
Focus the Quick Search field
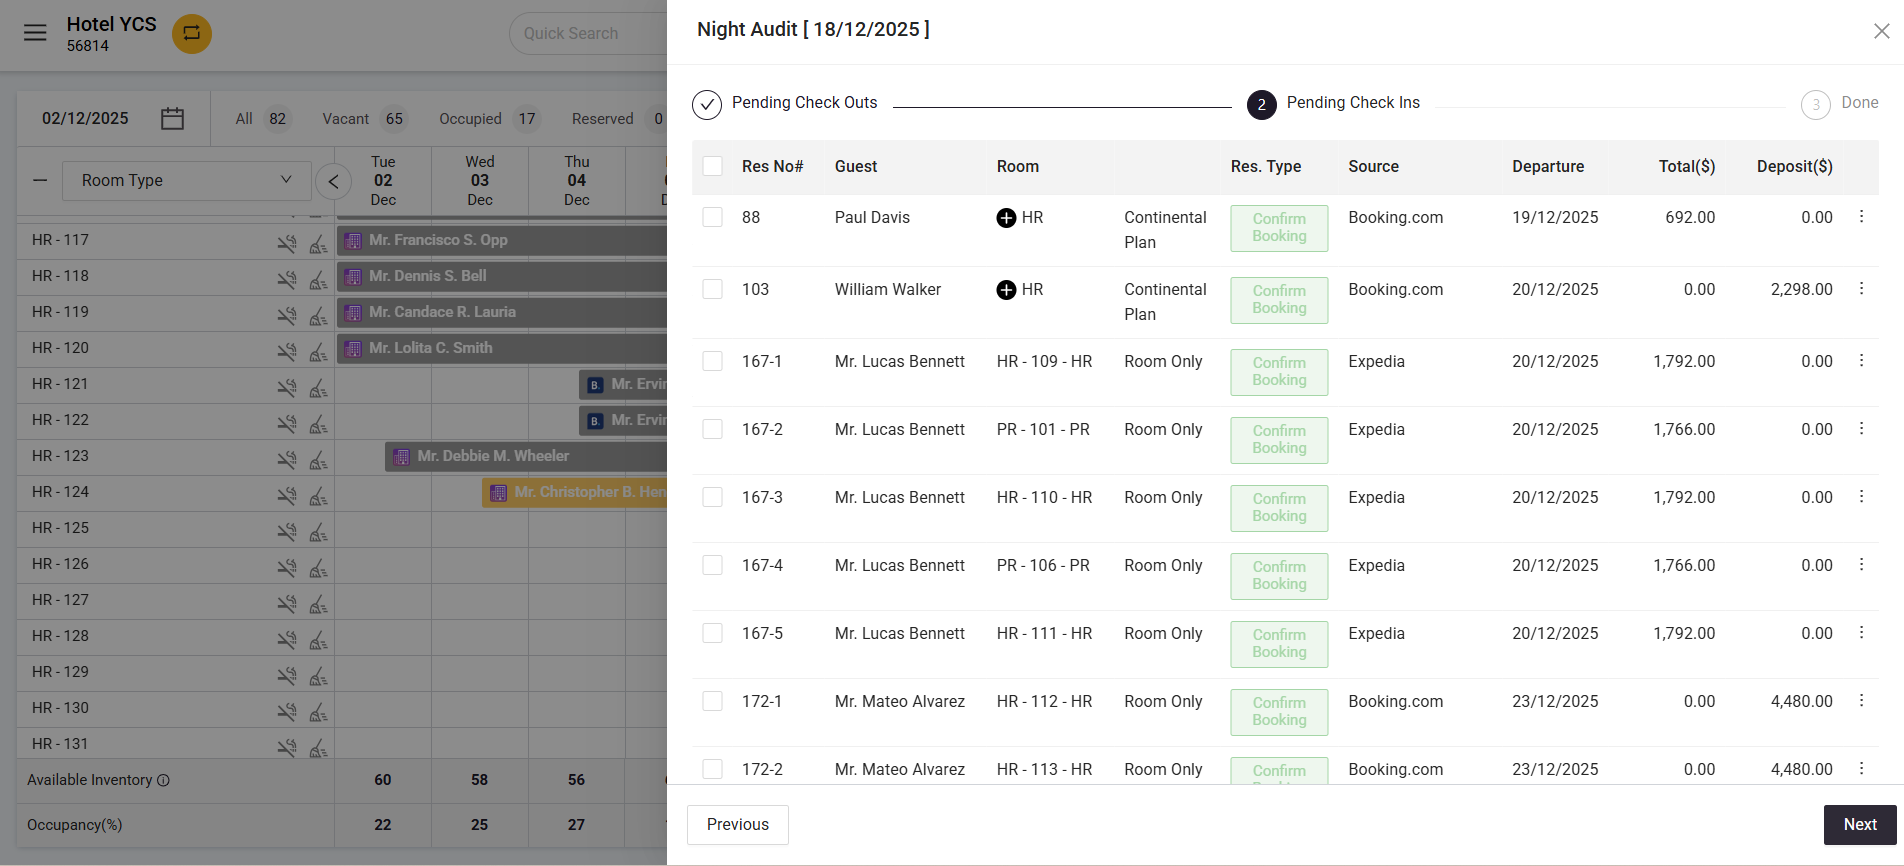click(x=588, y=33)
